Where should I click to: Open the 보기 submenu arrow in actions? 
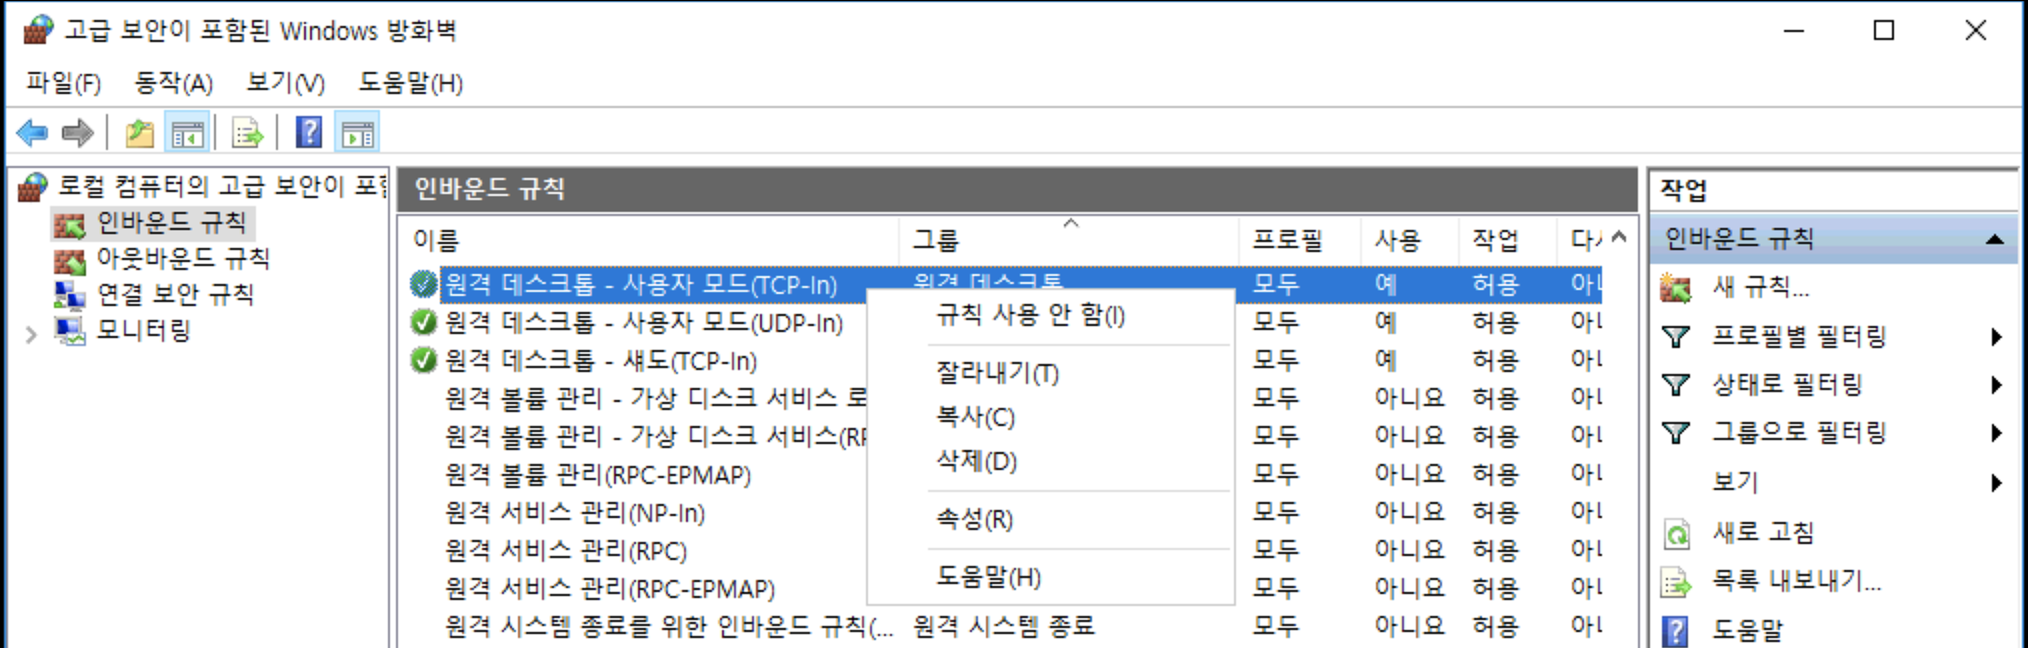(1996, 482)
